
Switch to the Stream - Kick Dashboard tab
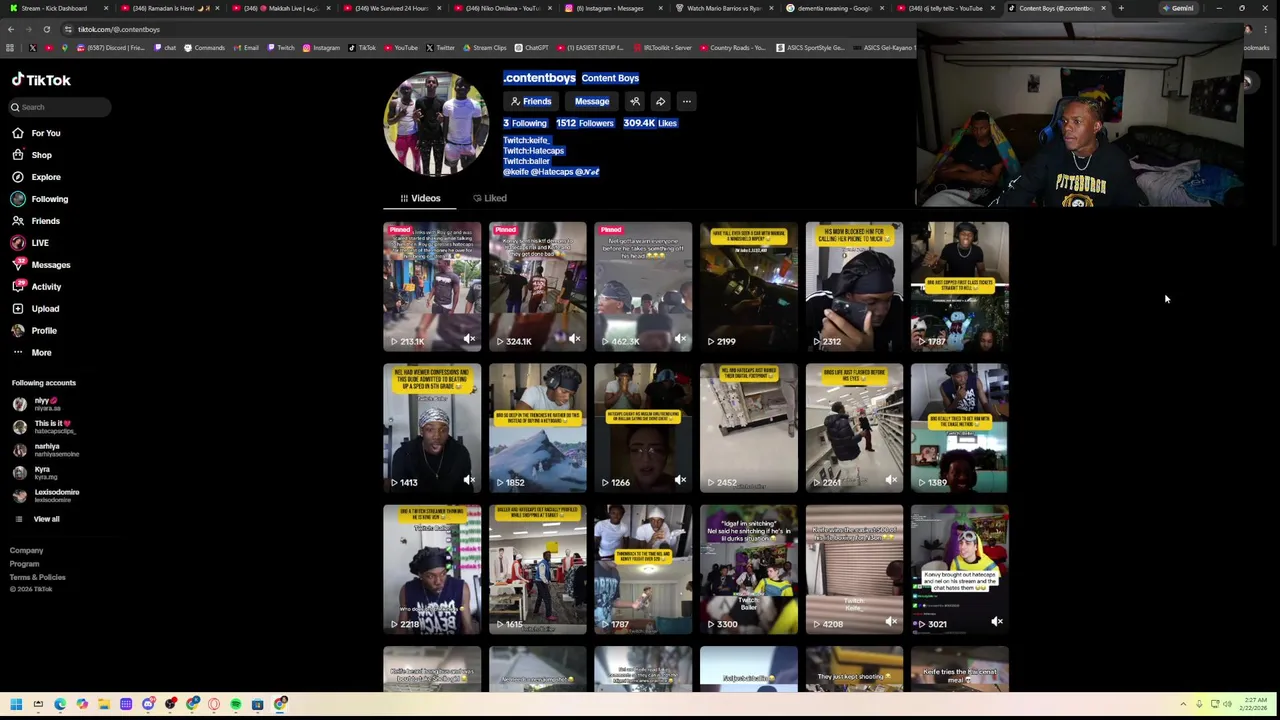coord(57,8)
